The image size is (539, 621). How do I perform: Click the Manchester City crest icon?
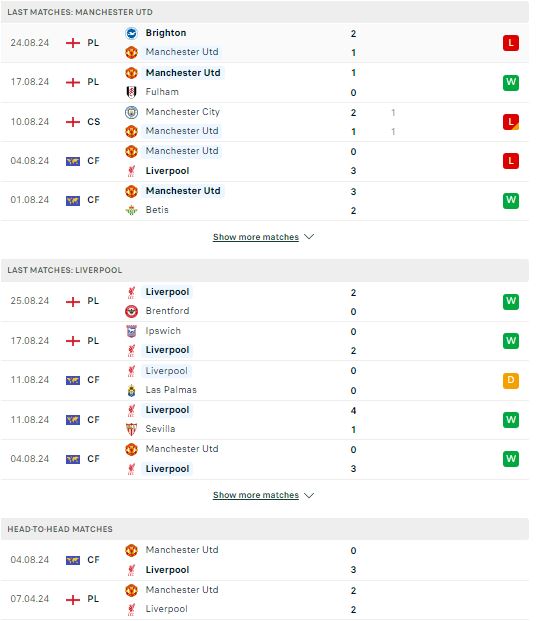point(131,112)
